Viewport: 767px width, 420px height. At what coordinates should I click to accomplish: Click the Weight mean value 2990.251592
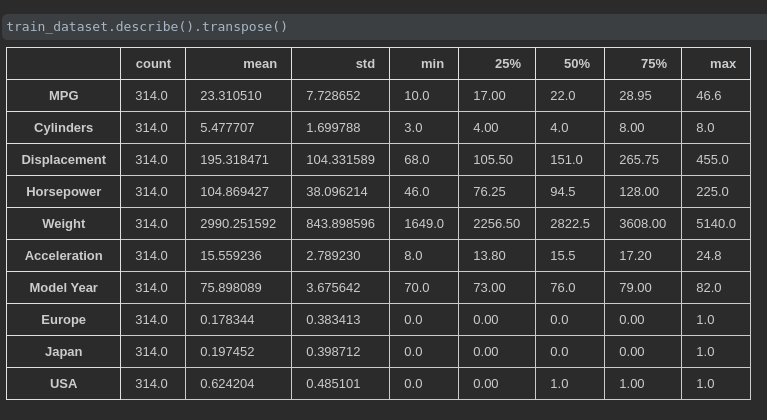click(x=238, y=224)
